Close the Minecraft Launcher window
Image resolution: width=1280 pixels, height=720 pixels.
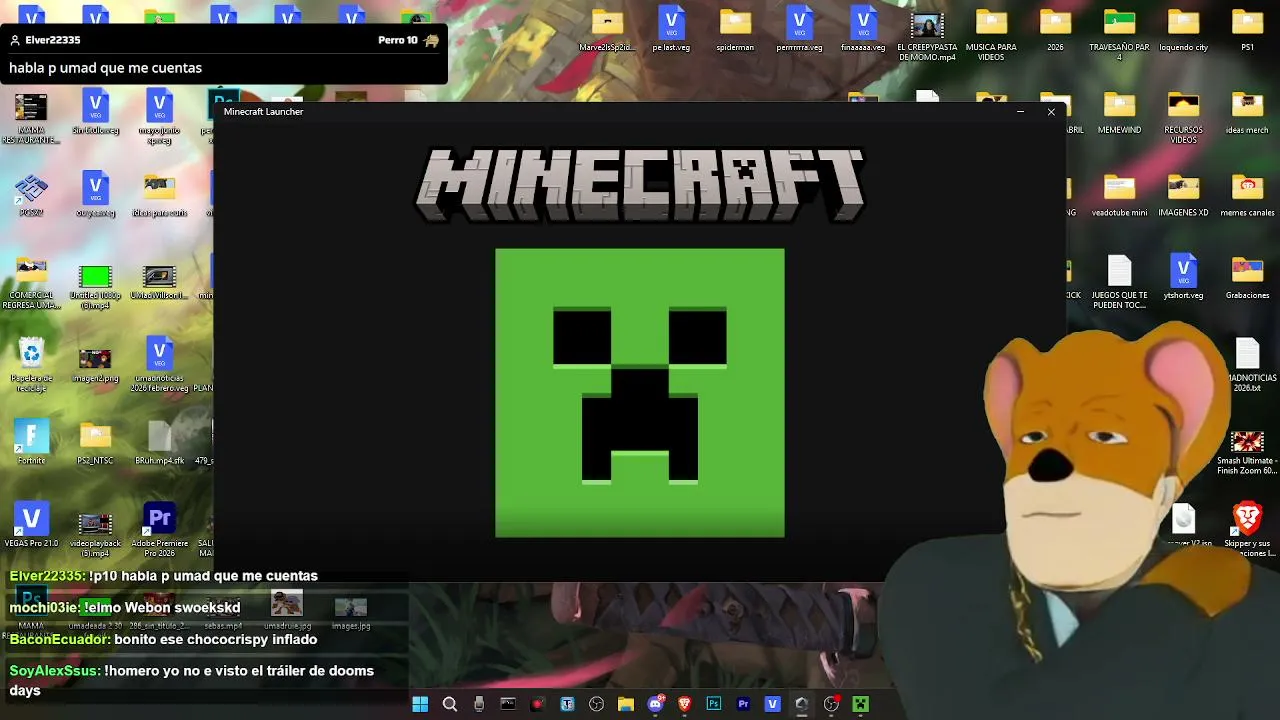(1051, 112)
